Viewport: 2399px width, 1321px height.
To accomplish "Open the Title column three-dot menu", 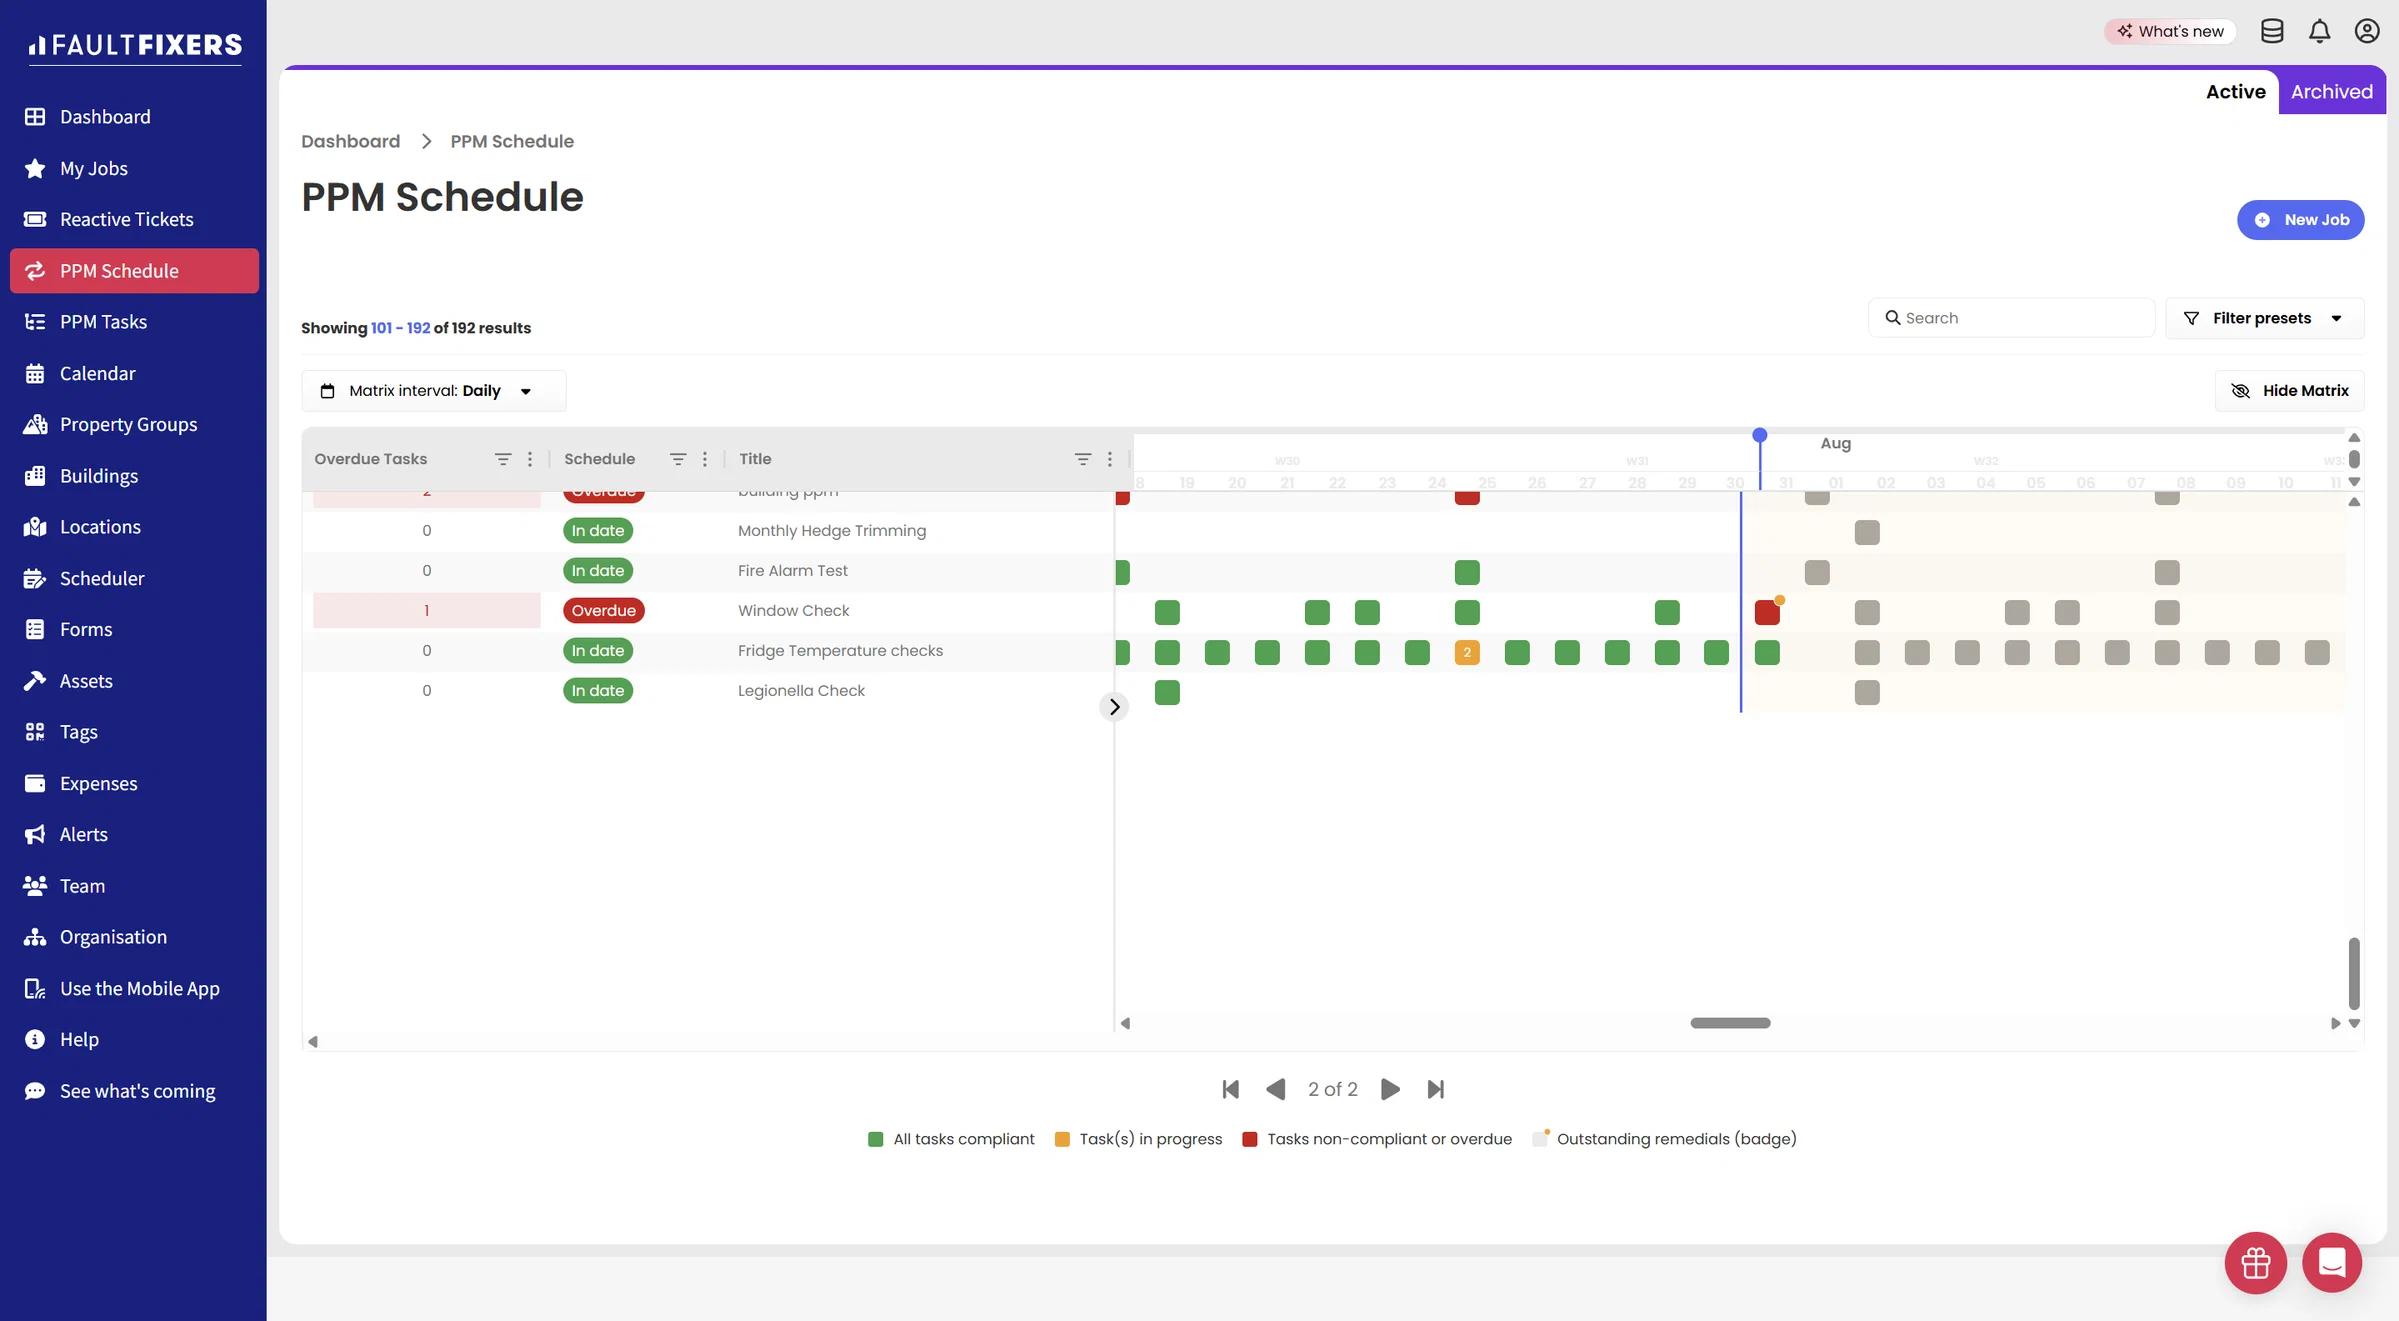I will 1110,459.
